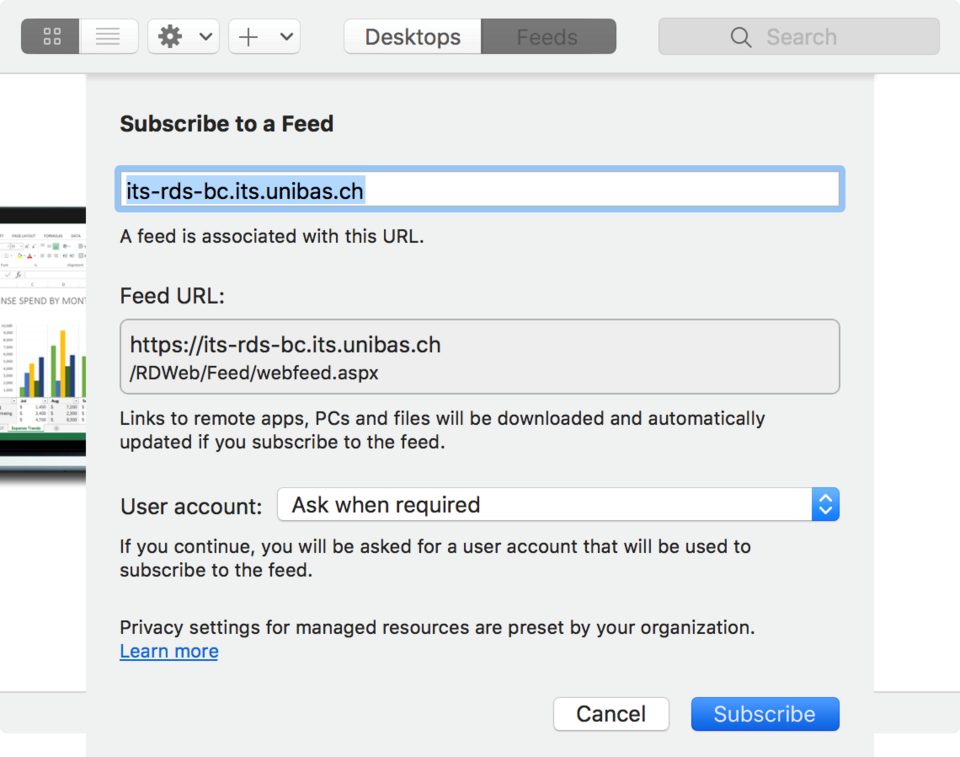Switch to the Feeds tab
Screen dimensions: 960x757
[x=547, y=37]
